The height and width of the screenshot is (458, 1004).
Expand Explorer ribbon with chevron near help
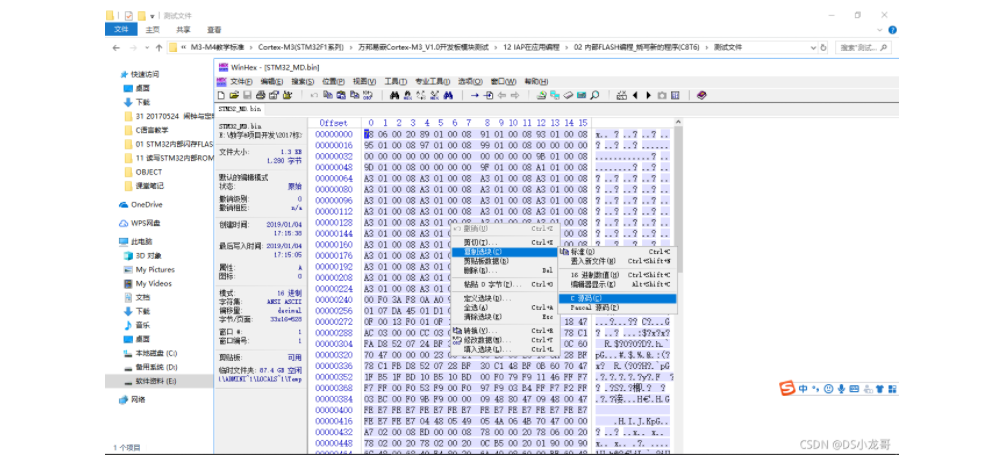click(881, 29)
